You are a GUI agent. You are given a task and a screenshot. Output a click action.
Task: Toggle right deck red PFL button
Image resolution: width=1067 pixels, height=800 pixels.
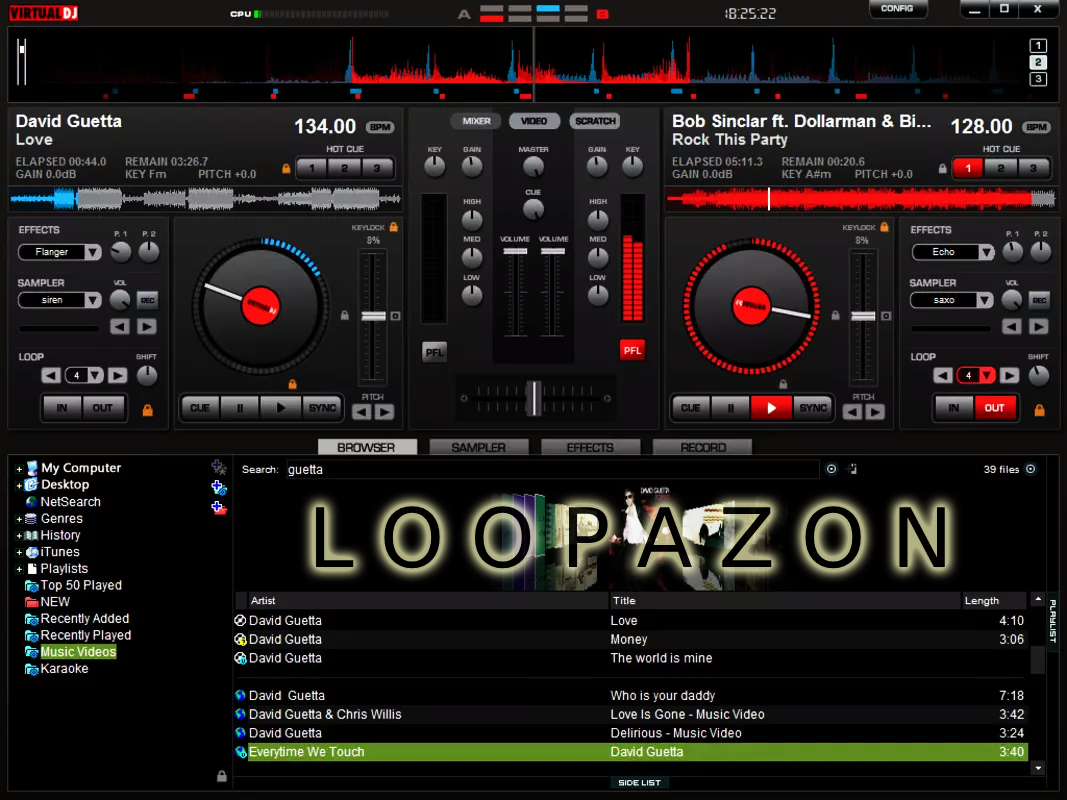[632, 350]
